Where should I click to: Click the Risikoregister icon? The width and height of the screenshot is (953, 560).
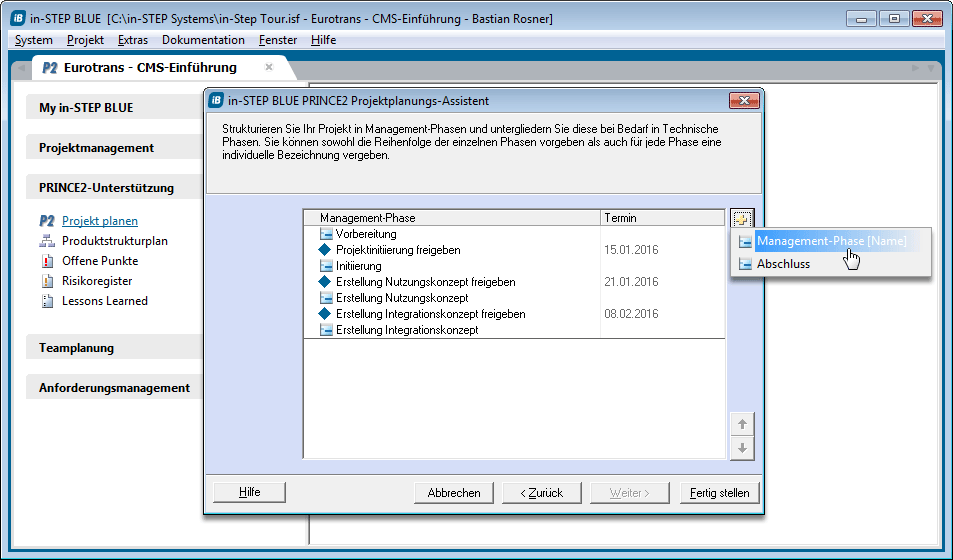(46, 281)
